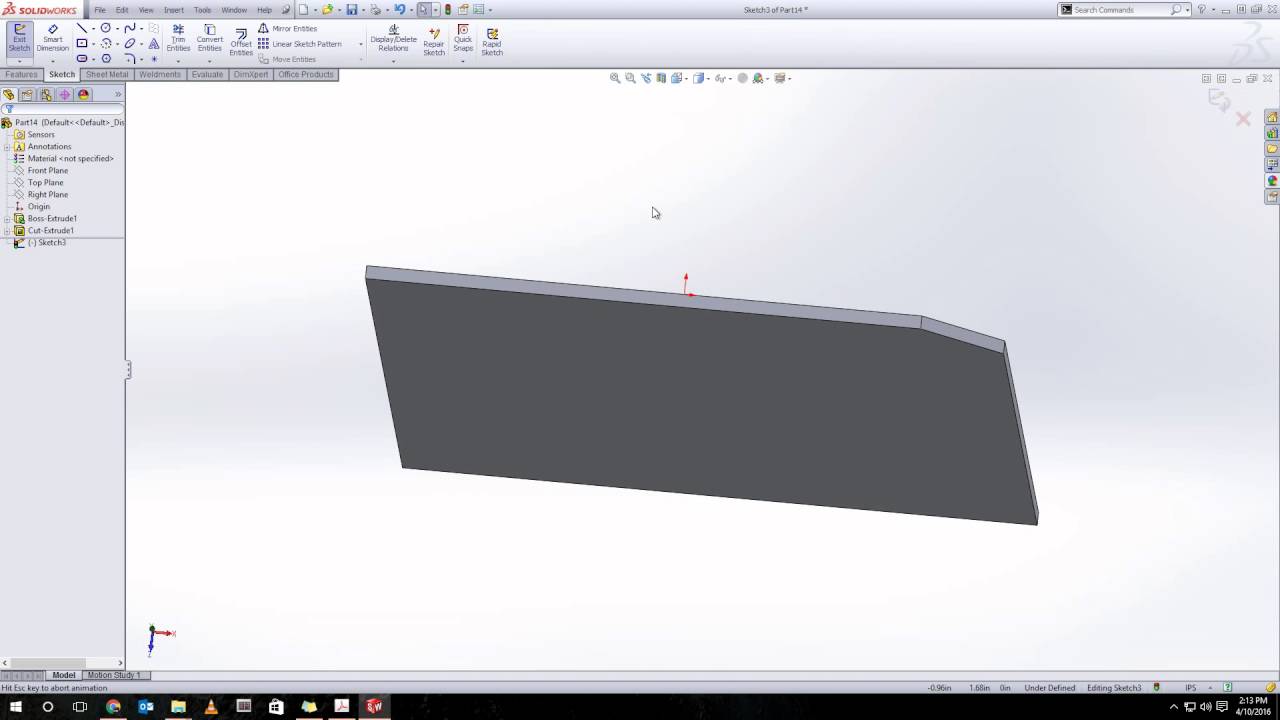Select Sketch3 in the feature tree
Screen dimensions: 1280x720
(x=46, y=243)
